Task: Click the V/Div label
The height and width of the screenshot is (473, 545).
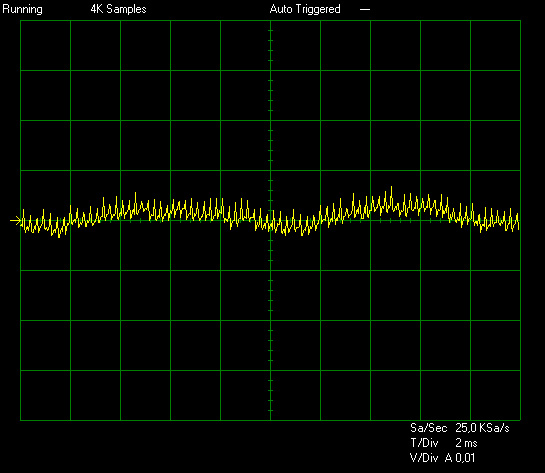Action: pos(424,458)
